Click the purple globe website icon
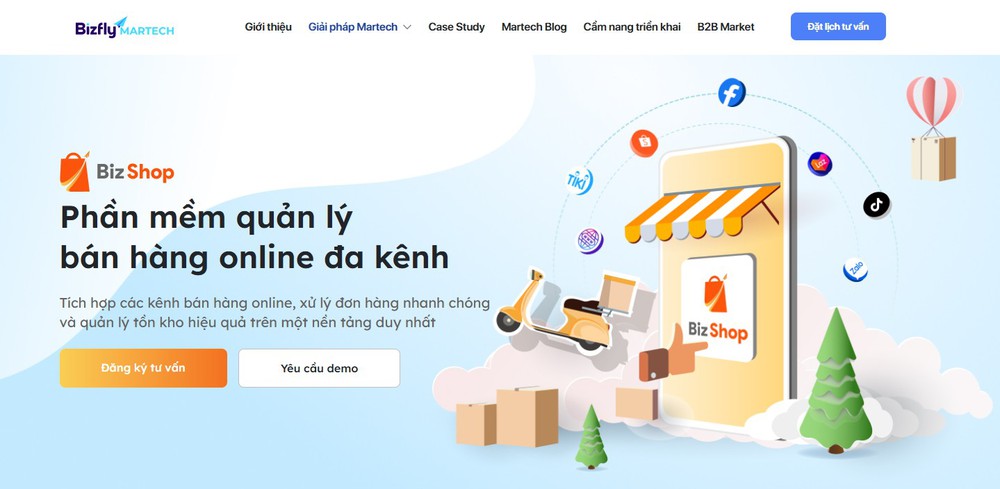 click(590, 241)
